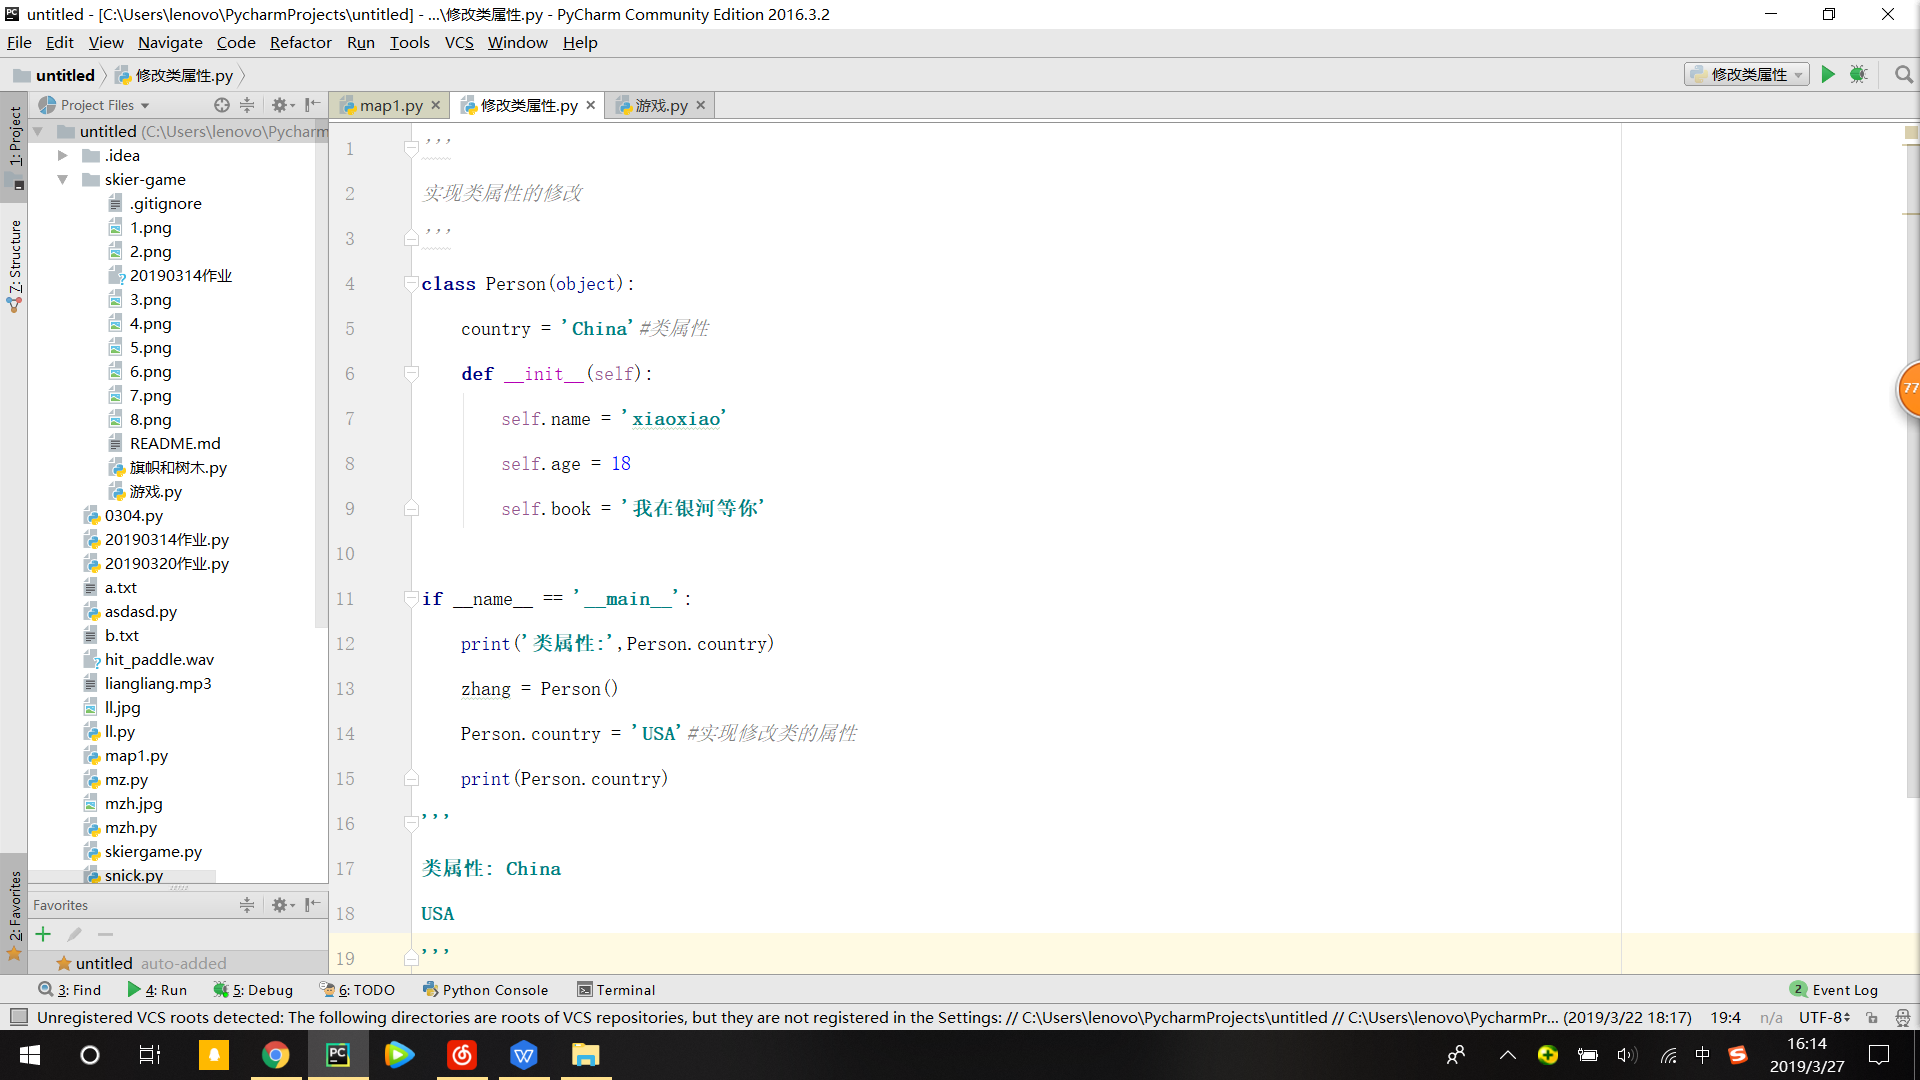The image size is (1920, 1080).
Task: Open the run configuration dropdown
Action: (1746, 75)
